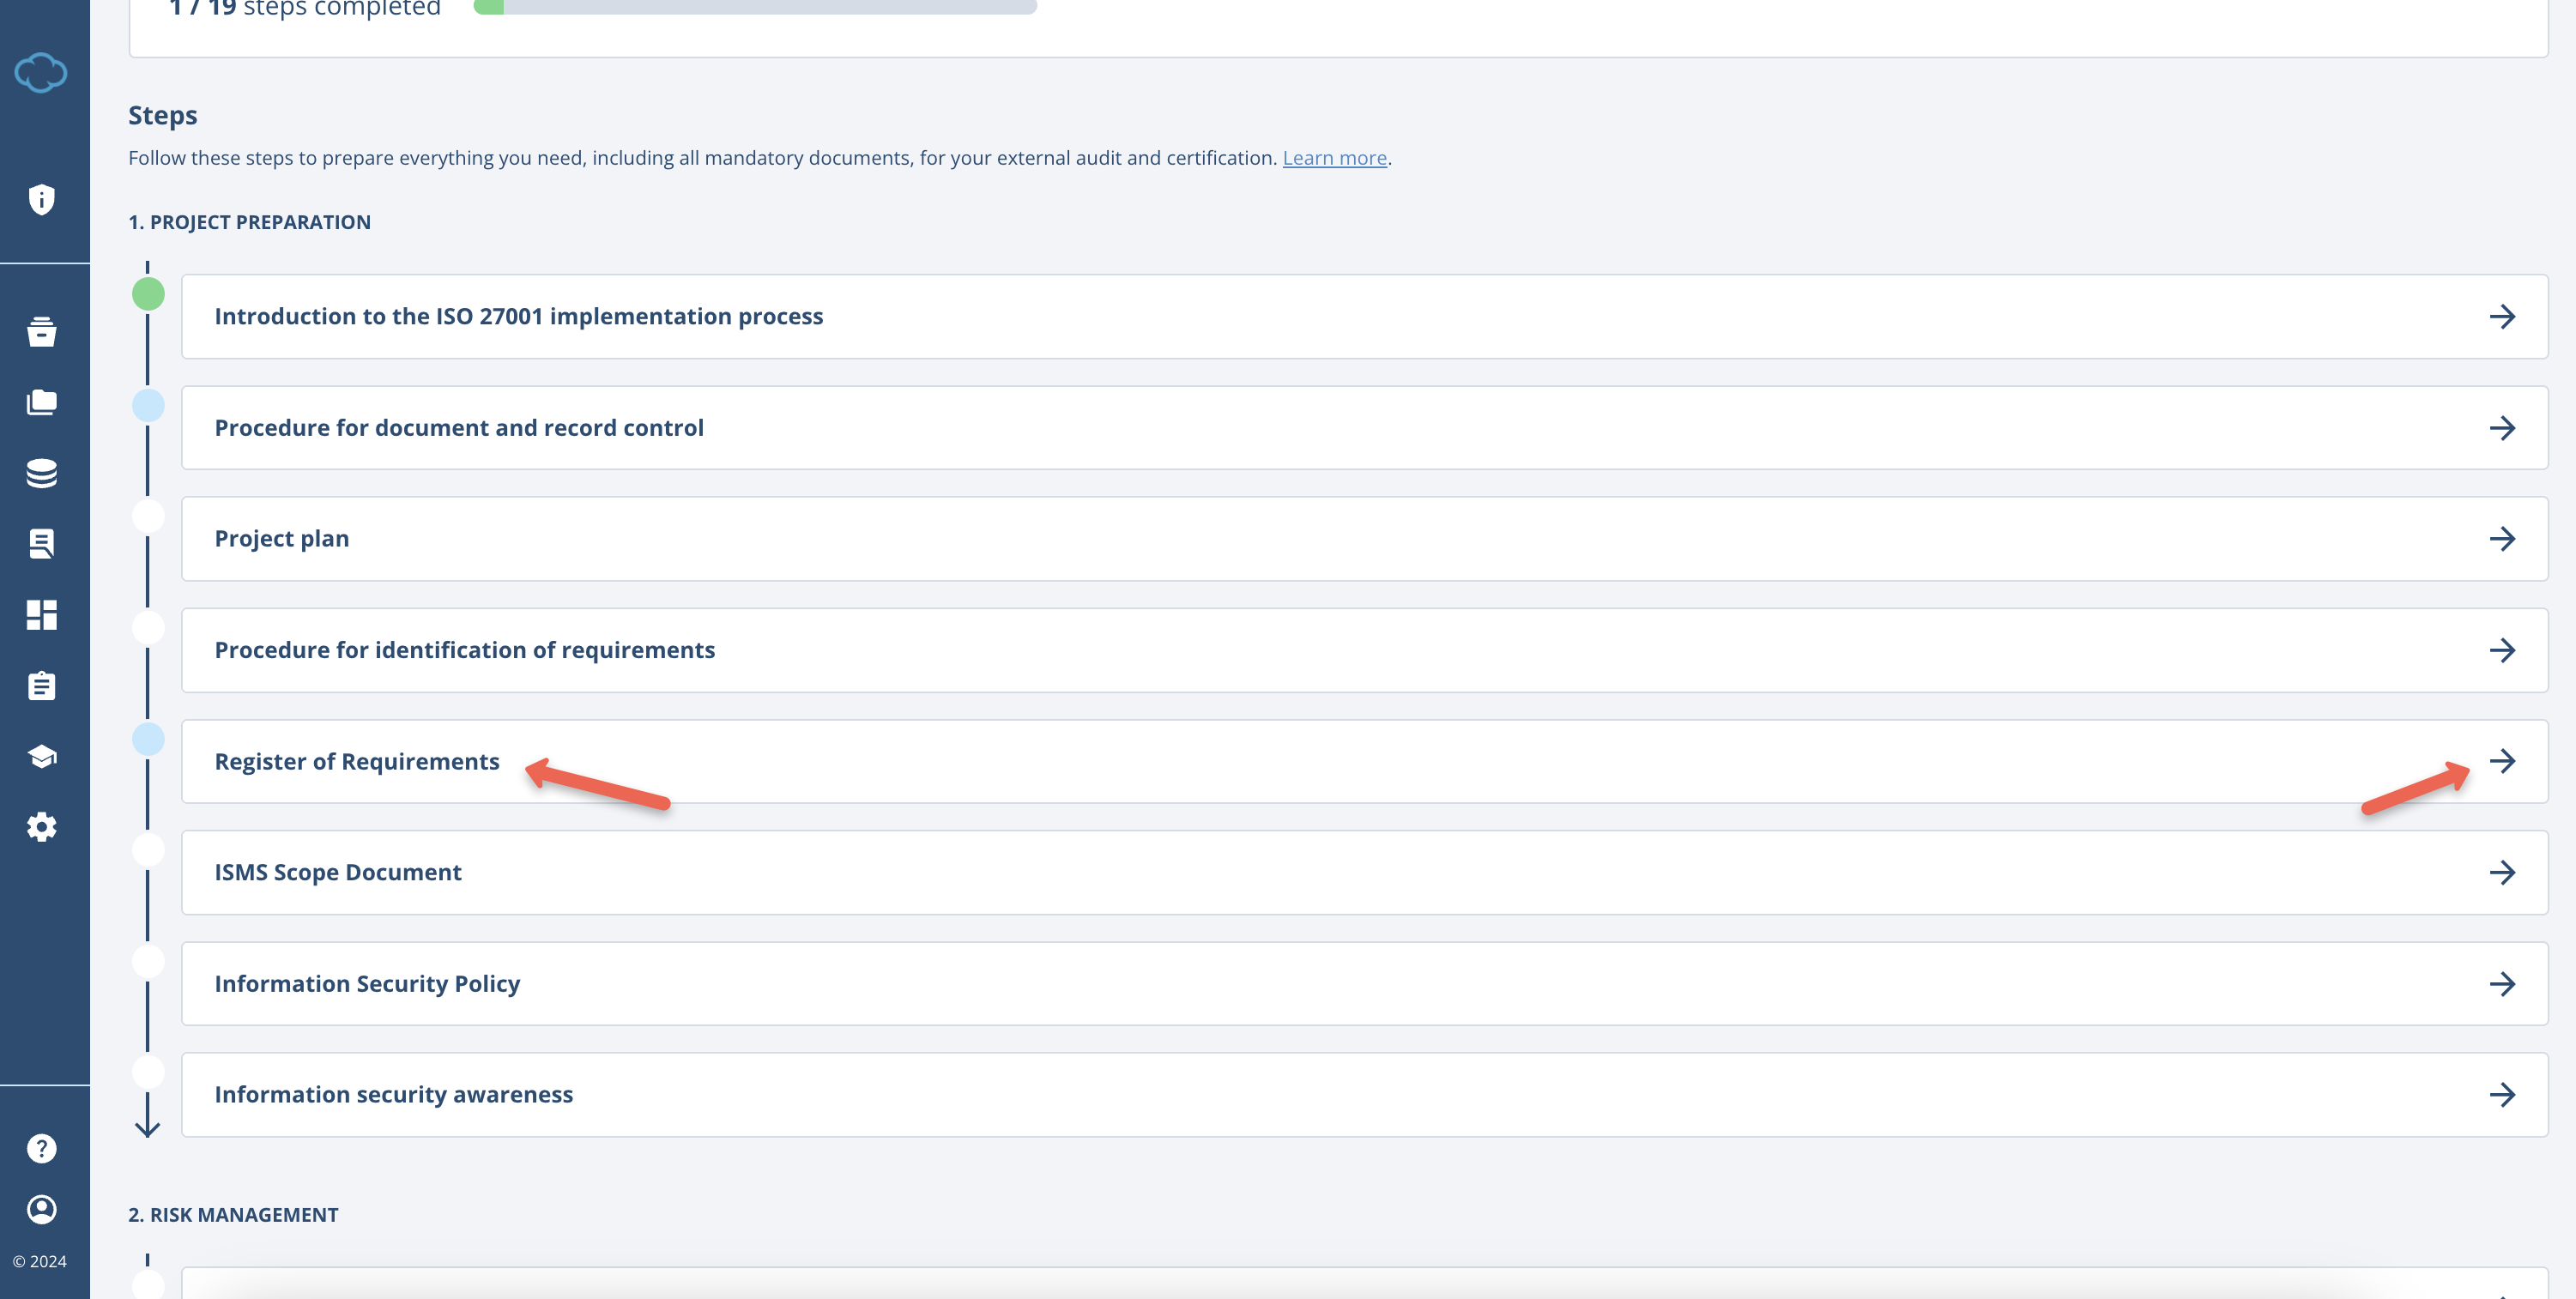Expand the ISMS Scope Document arrow
Viewport: 2576px width, 1299px height.
point(2501,872)
